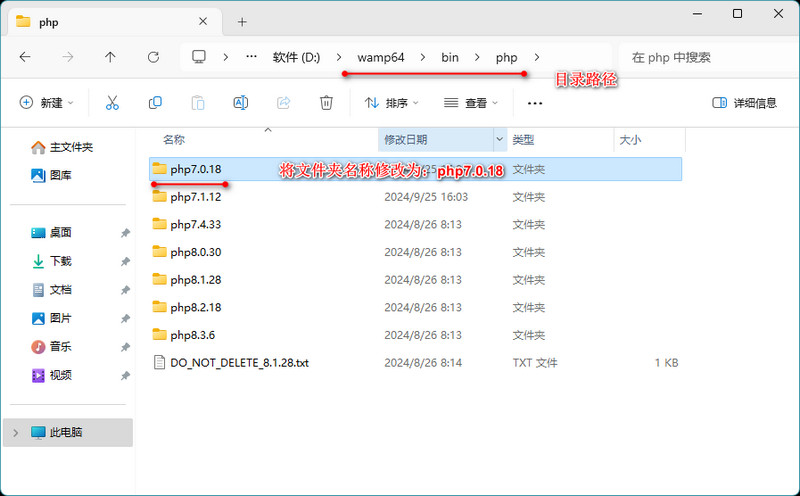Add a new tab with plus button

(x=242, y=21)
